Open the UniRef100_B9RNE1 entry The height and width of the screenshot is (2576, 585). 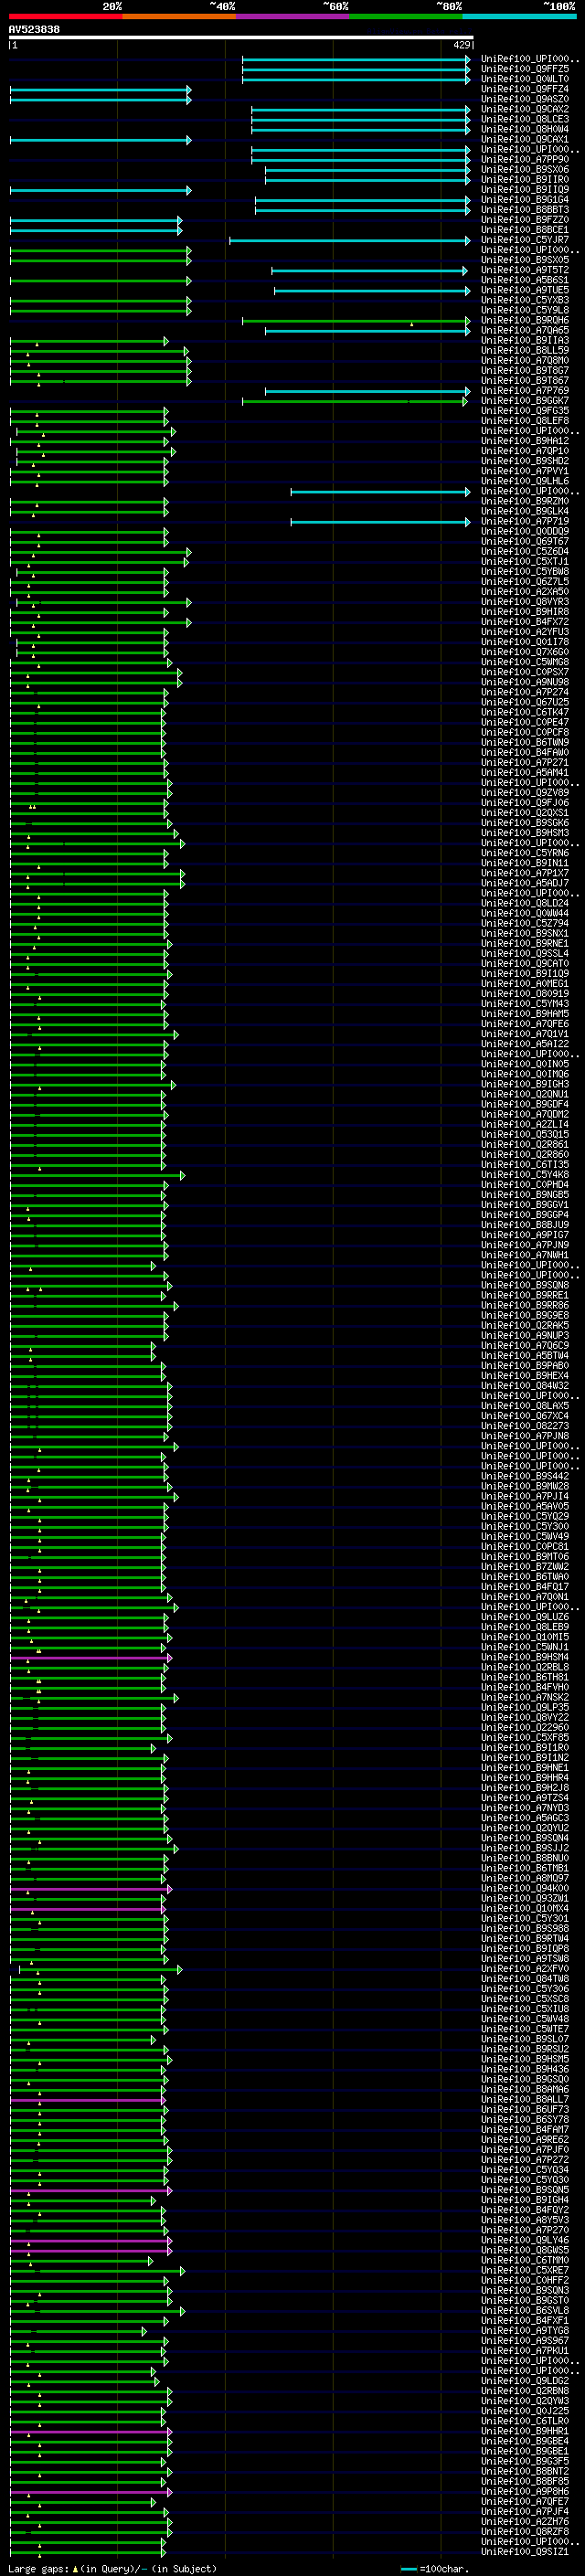point(525,943)
